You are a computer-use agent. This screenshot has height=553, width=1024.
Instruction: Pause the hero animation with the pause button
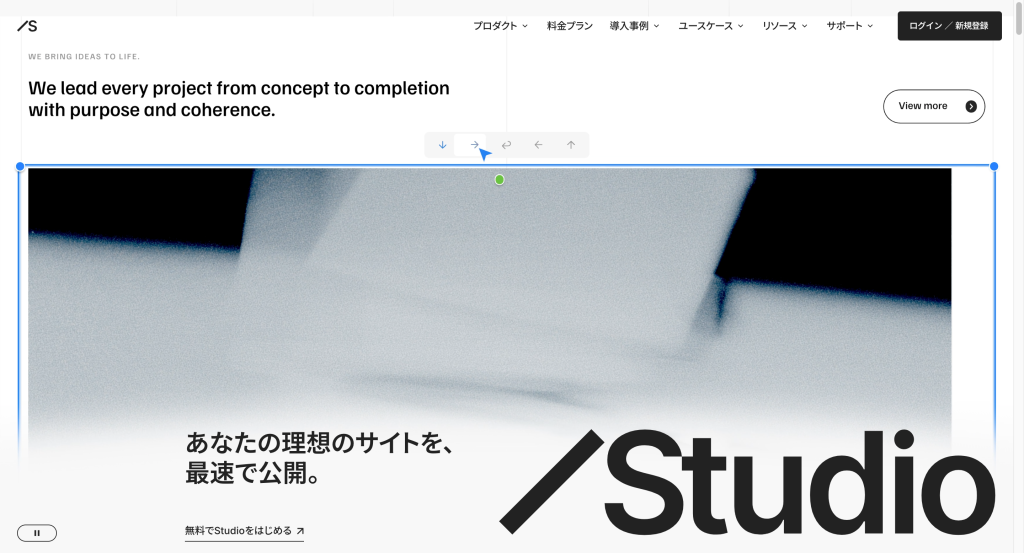(37, 533)
